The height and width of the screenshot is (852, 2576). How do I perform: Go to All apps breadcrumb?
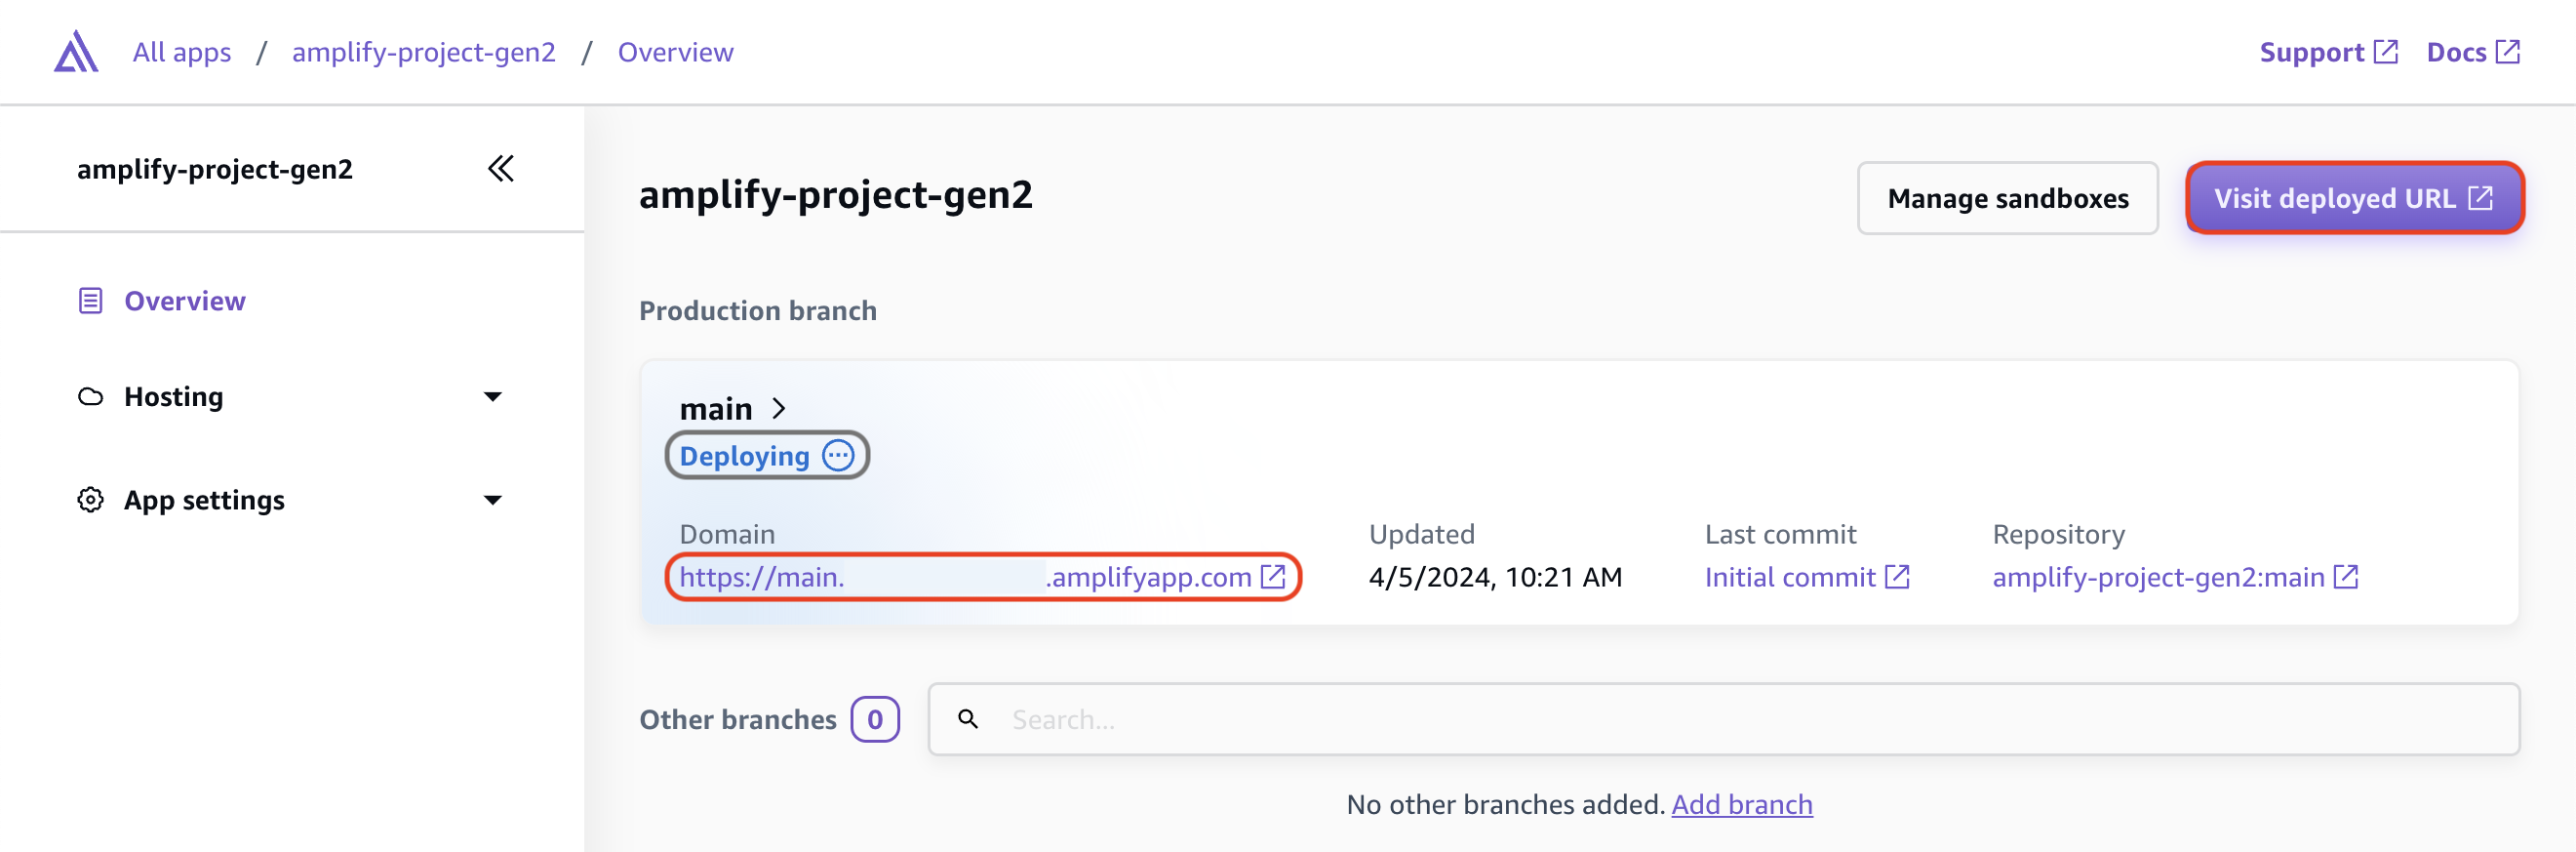pos(182,52)
